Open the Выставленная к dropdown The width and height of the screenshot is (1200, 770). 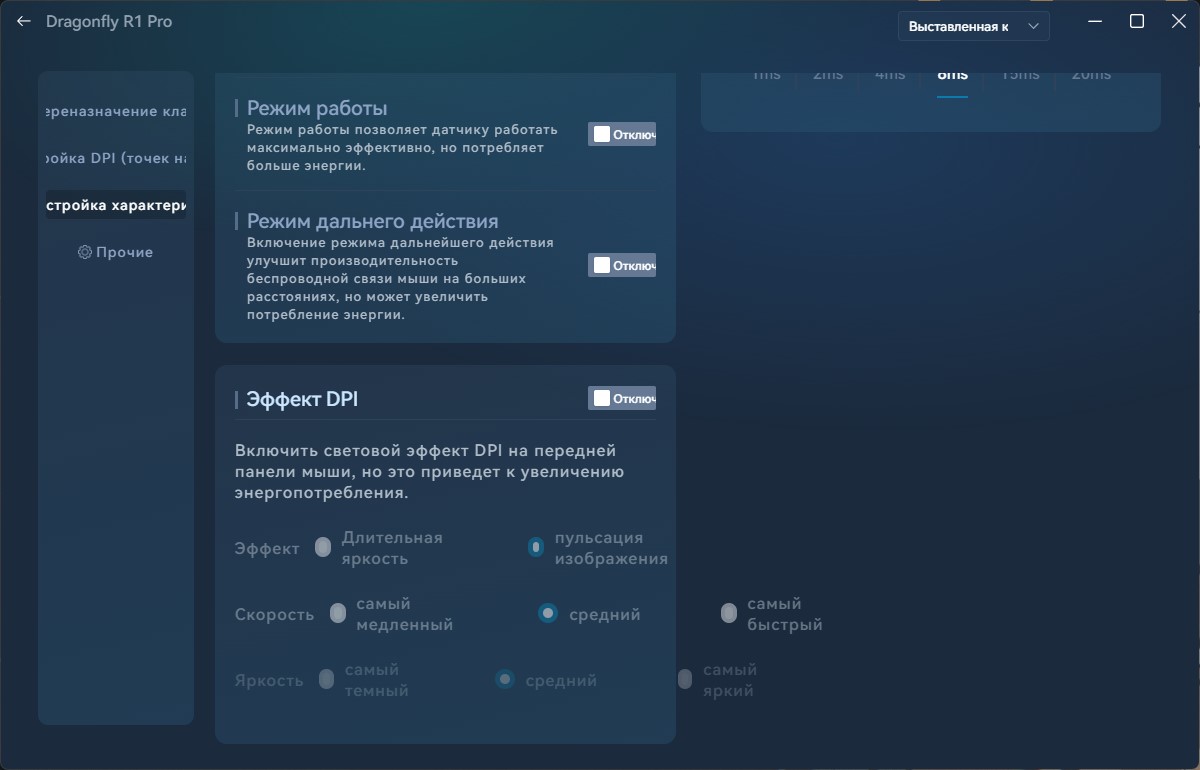[974, 27]
